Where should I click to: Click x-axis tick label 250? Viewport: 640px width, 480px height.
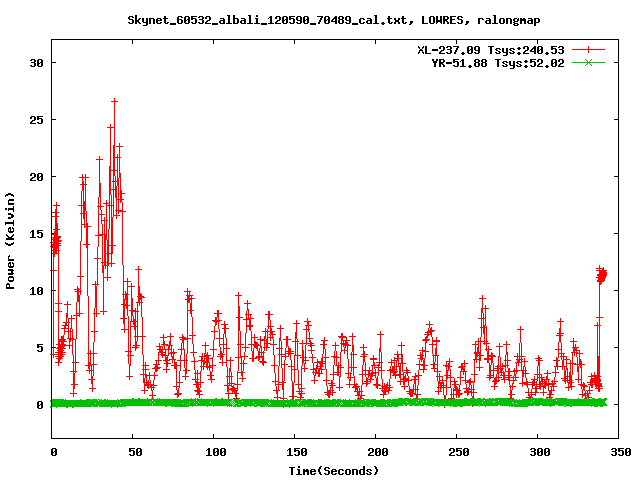tap(458, 452)
